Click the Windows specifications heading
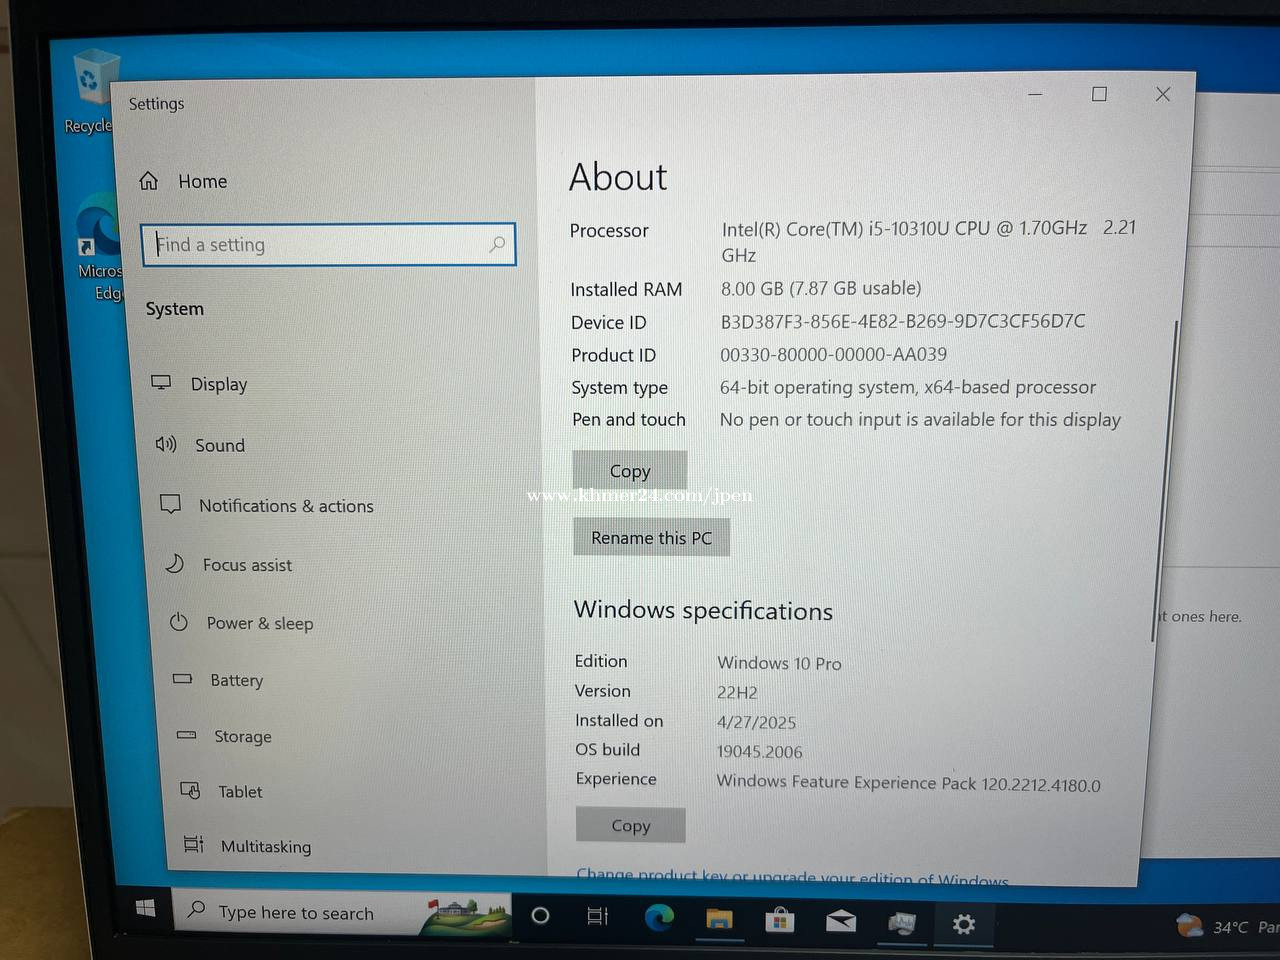This screenshot has height=960, width=1280. 703,610
